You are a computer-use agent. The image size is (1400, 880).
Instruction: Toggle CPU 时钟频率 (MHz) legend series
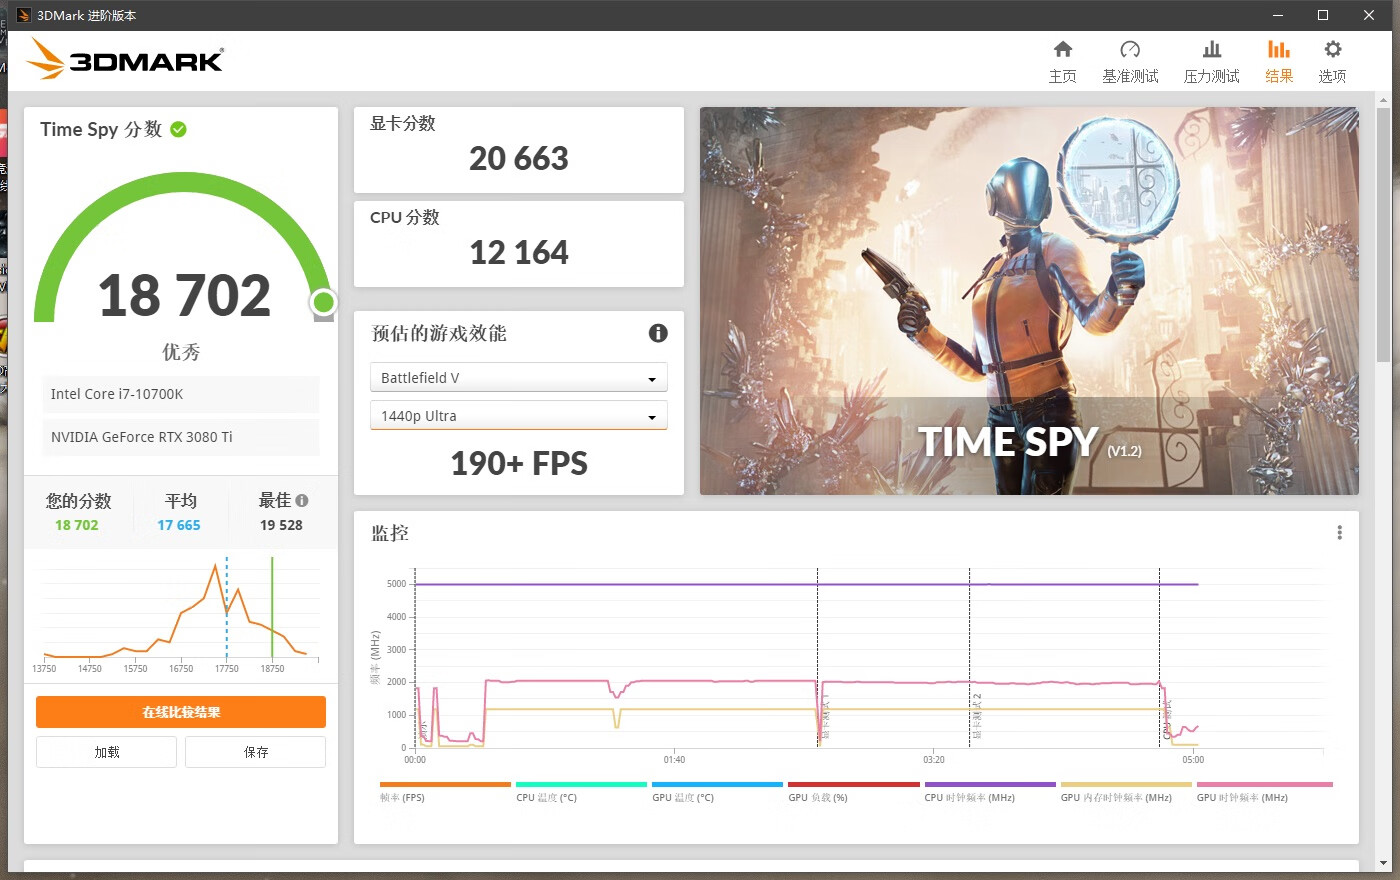coord(990,792)
